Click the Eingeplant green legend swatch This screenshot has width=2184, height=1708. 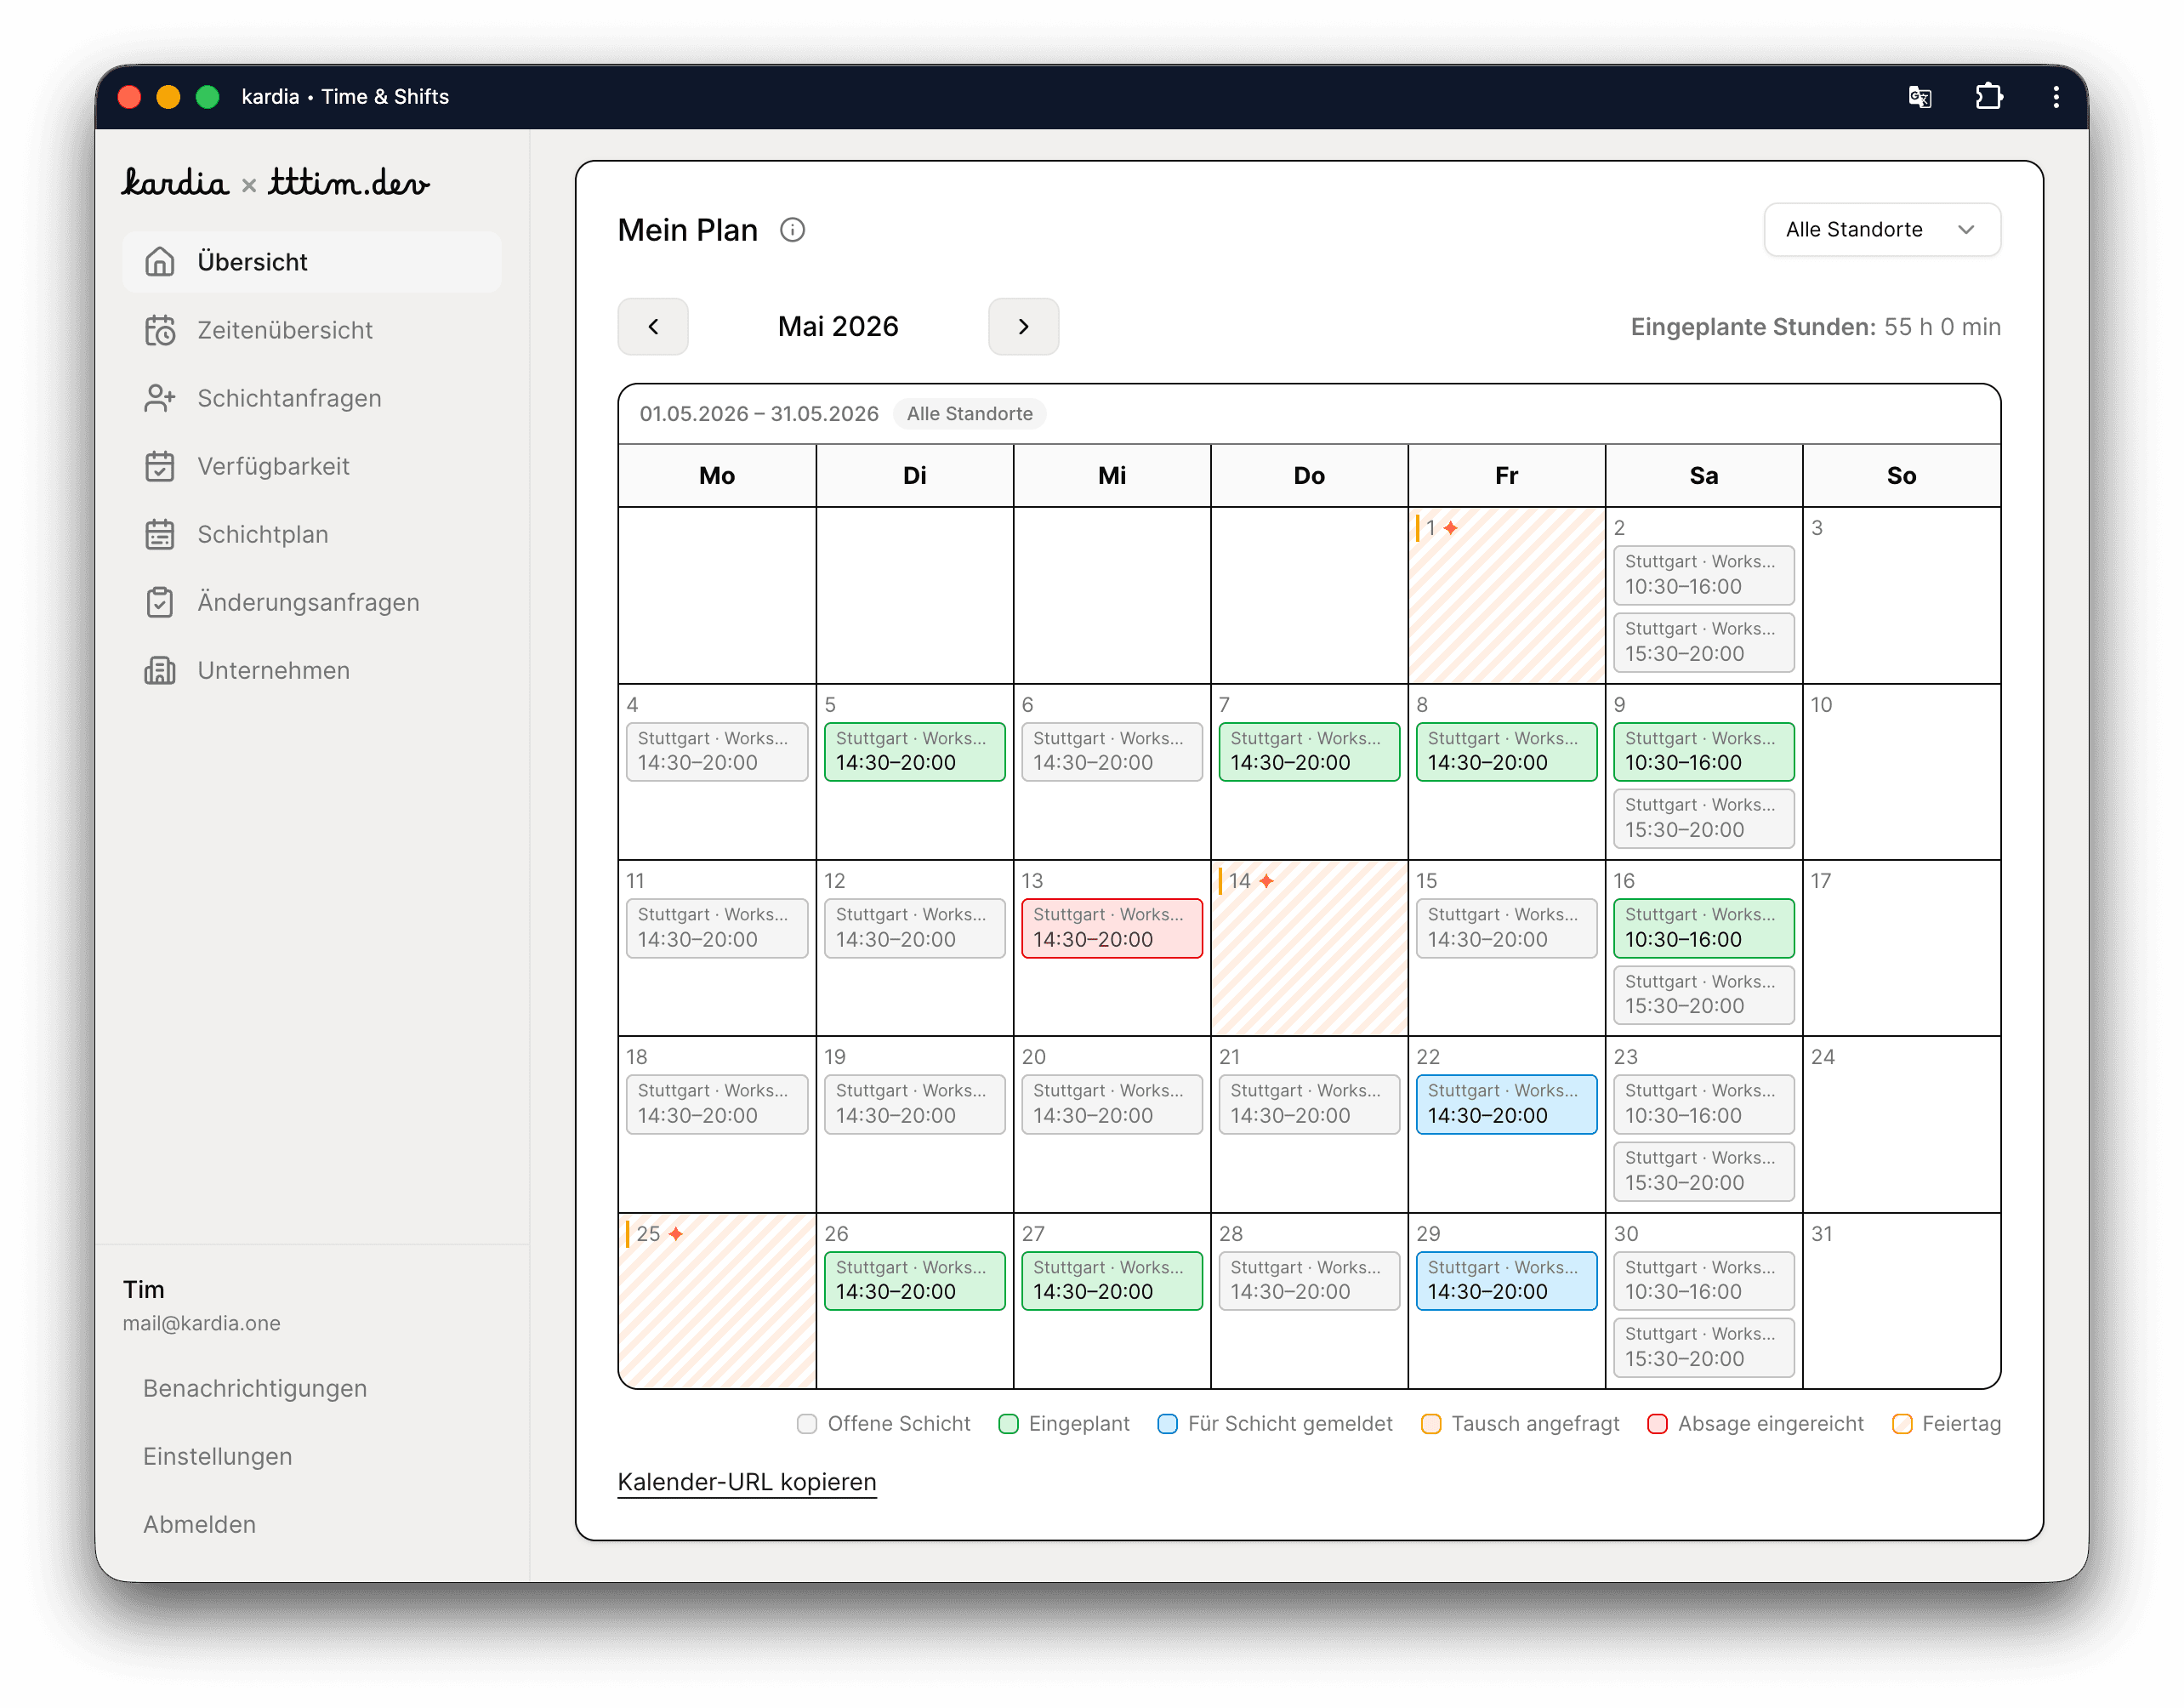(1008, 1424)
